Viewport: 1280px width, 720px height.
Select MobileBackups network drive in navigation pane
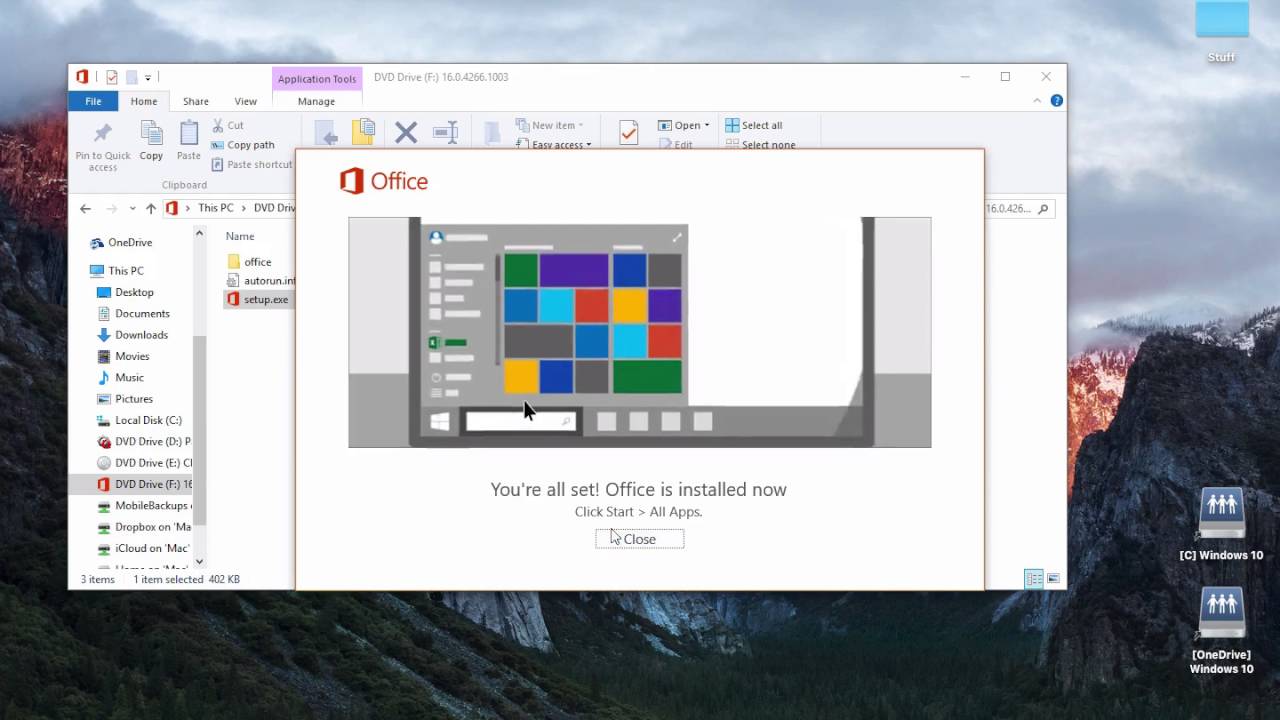coord(143,505)
